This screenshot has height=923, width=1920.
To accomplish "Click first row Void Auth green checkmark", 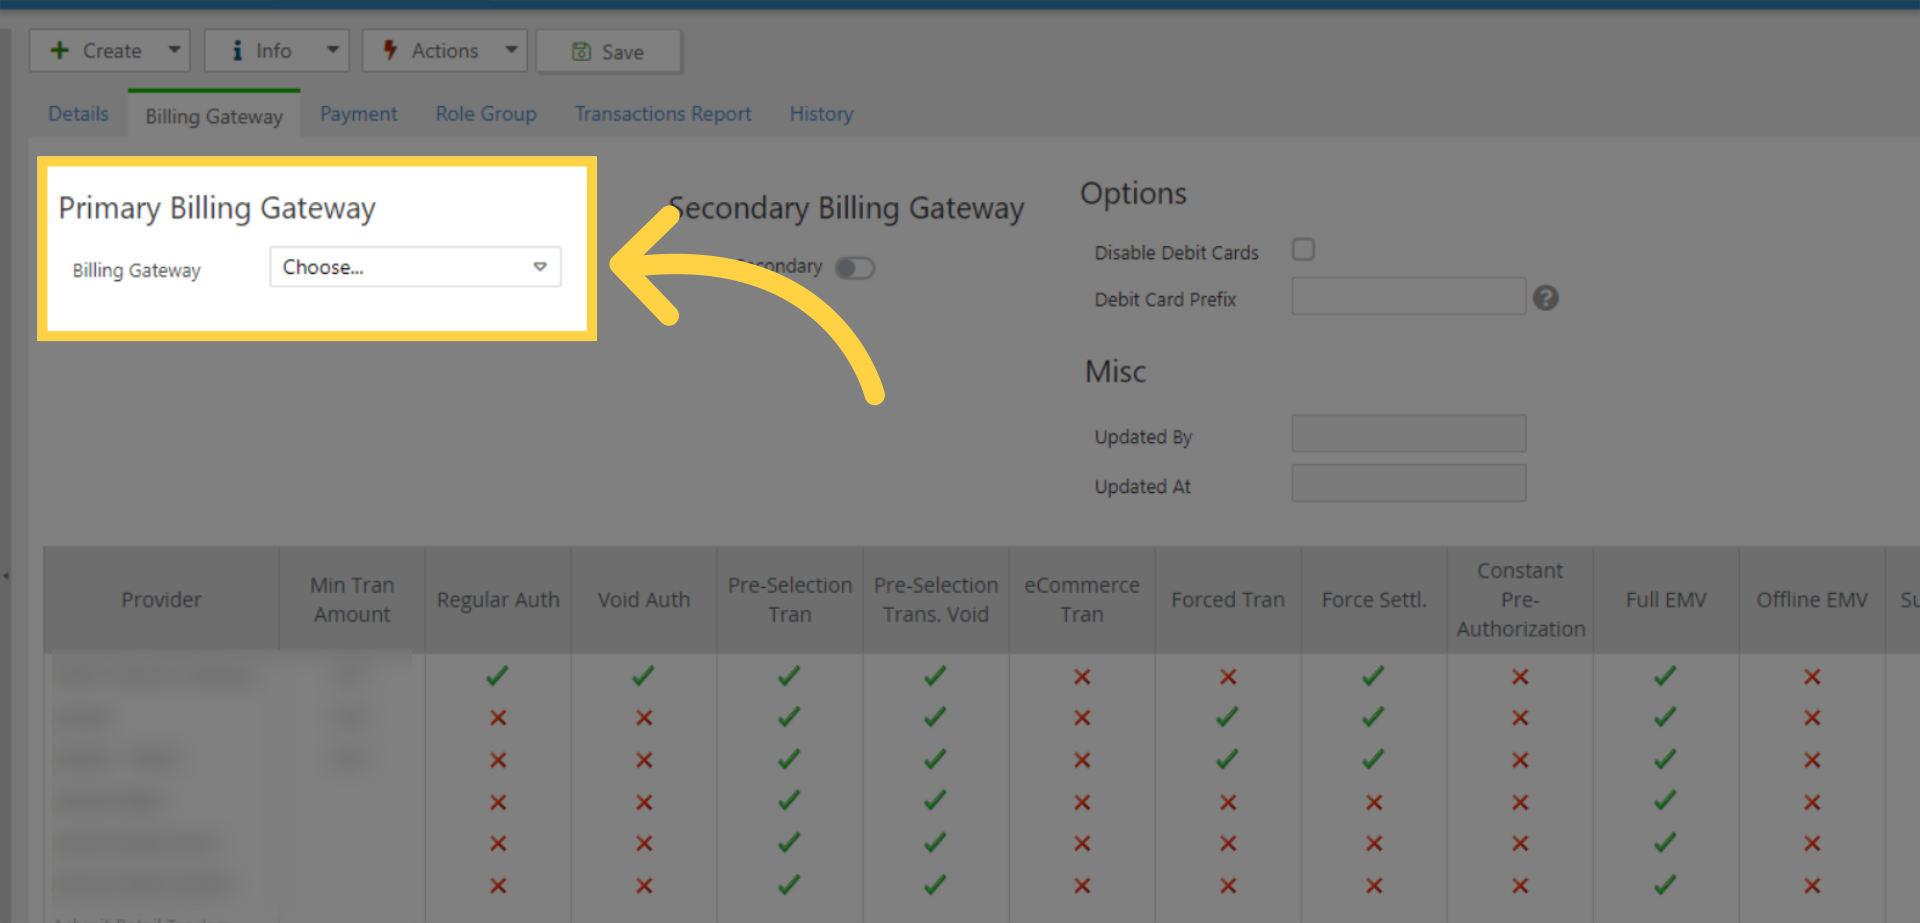I will pos(644,676).
